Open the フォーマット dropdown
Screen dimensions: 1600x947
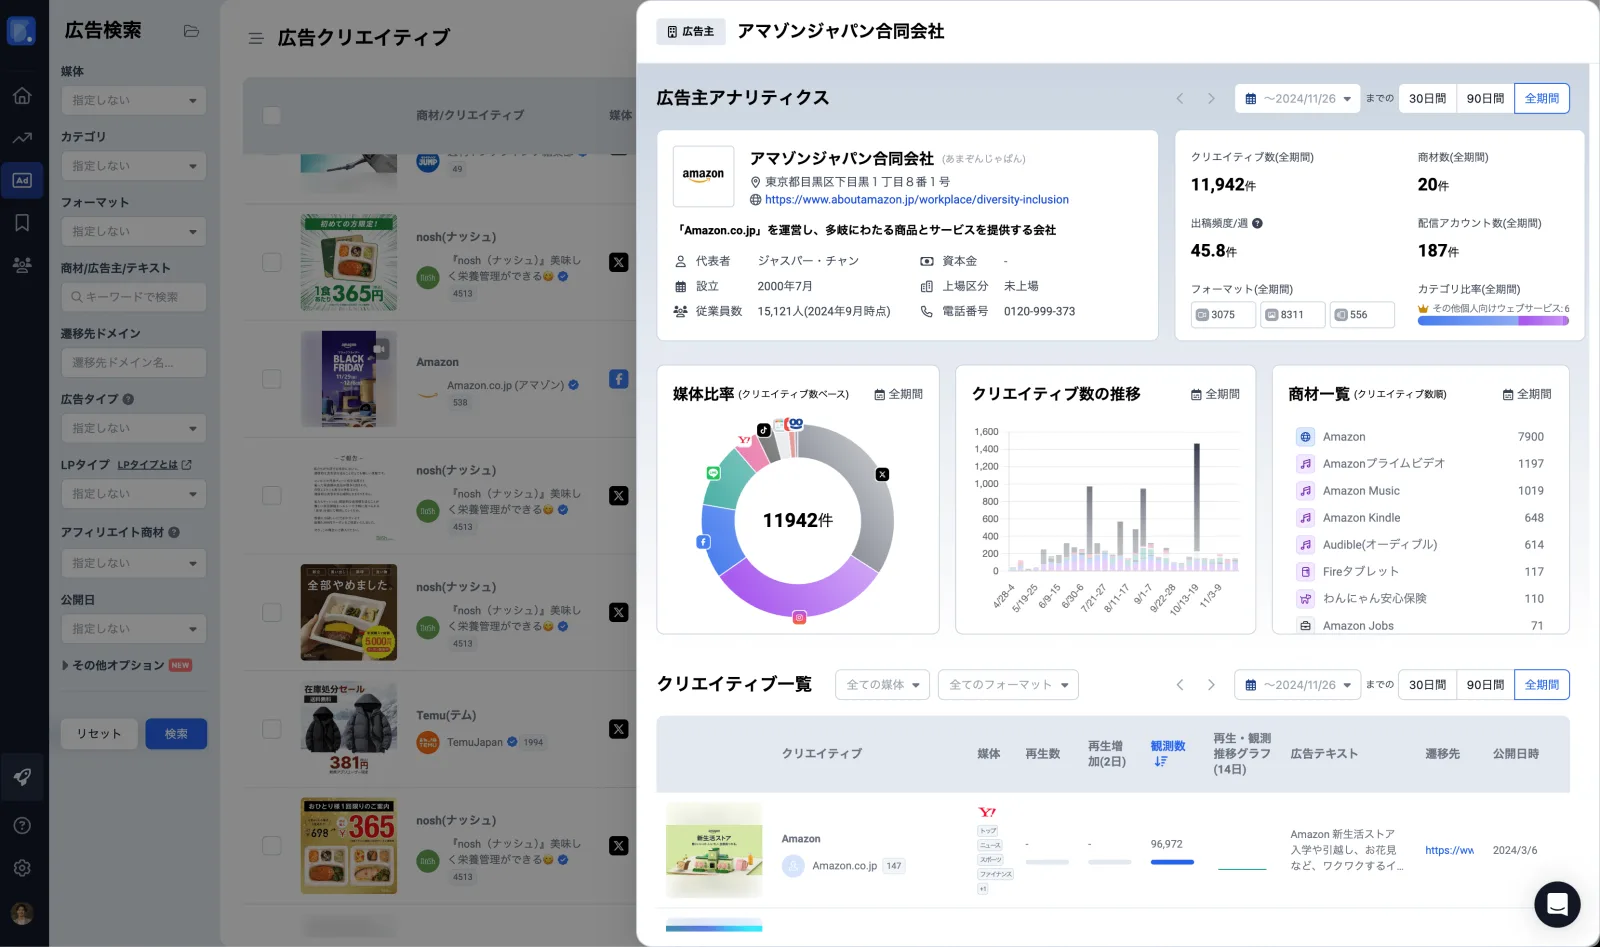[x=133, y=231]
